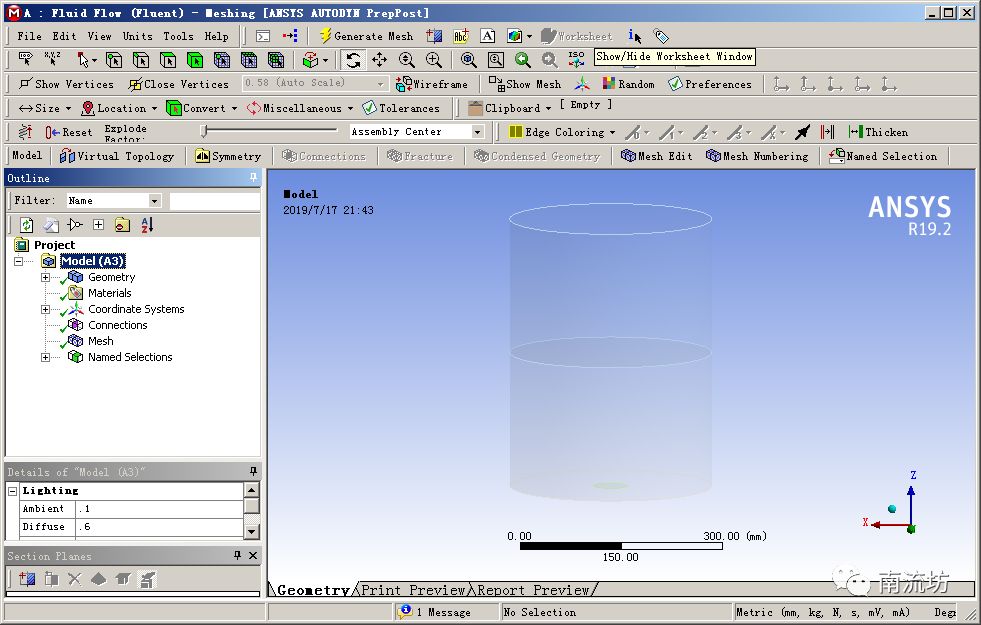The height and width of the screenshot is (625, 981).
Task: Select the Vertex selection filter icon
Action: pos(114,60)
